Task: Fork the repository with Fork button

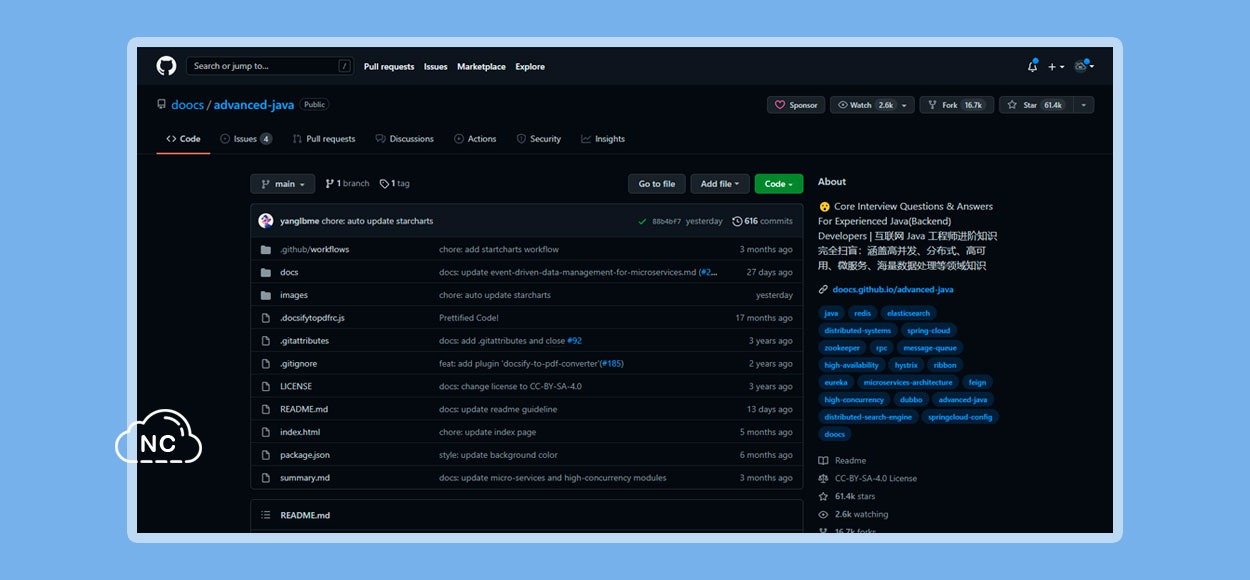Action: coord(956,105)
